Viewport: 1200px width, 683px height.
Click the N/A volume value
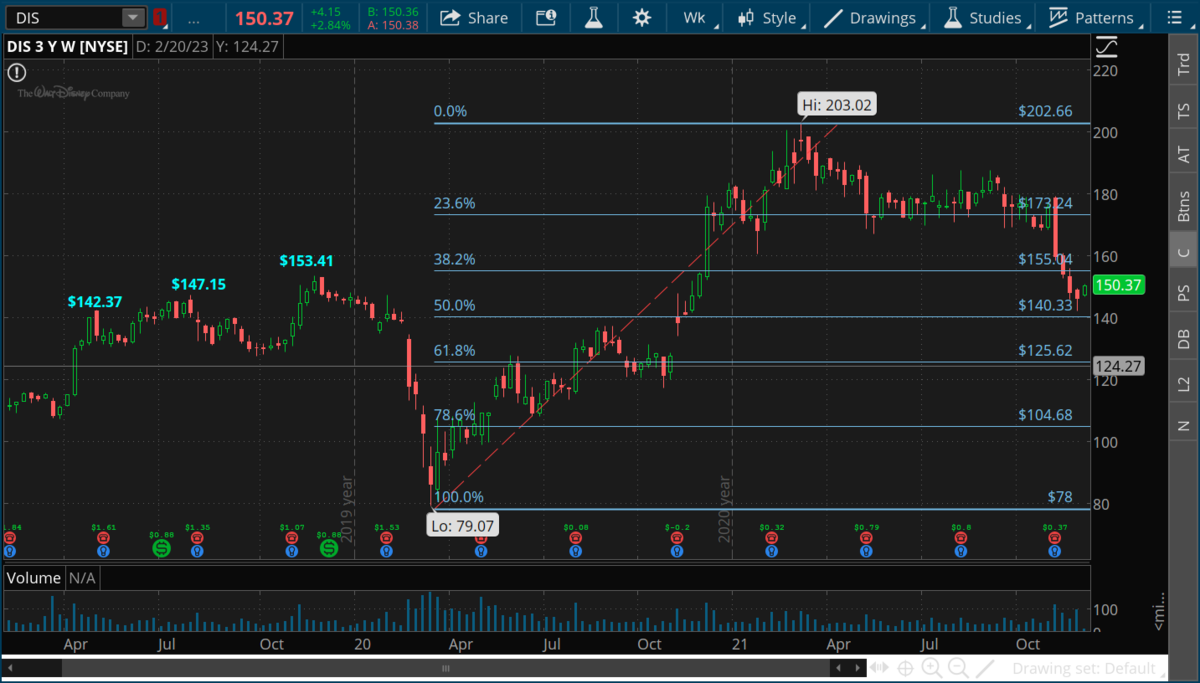coord(83,578)
